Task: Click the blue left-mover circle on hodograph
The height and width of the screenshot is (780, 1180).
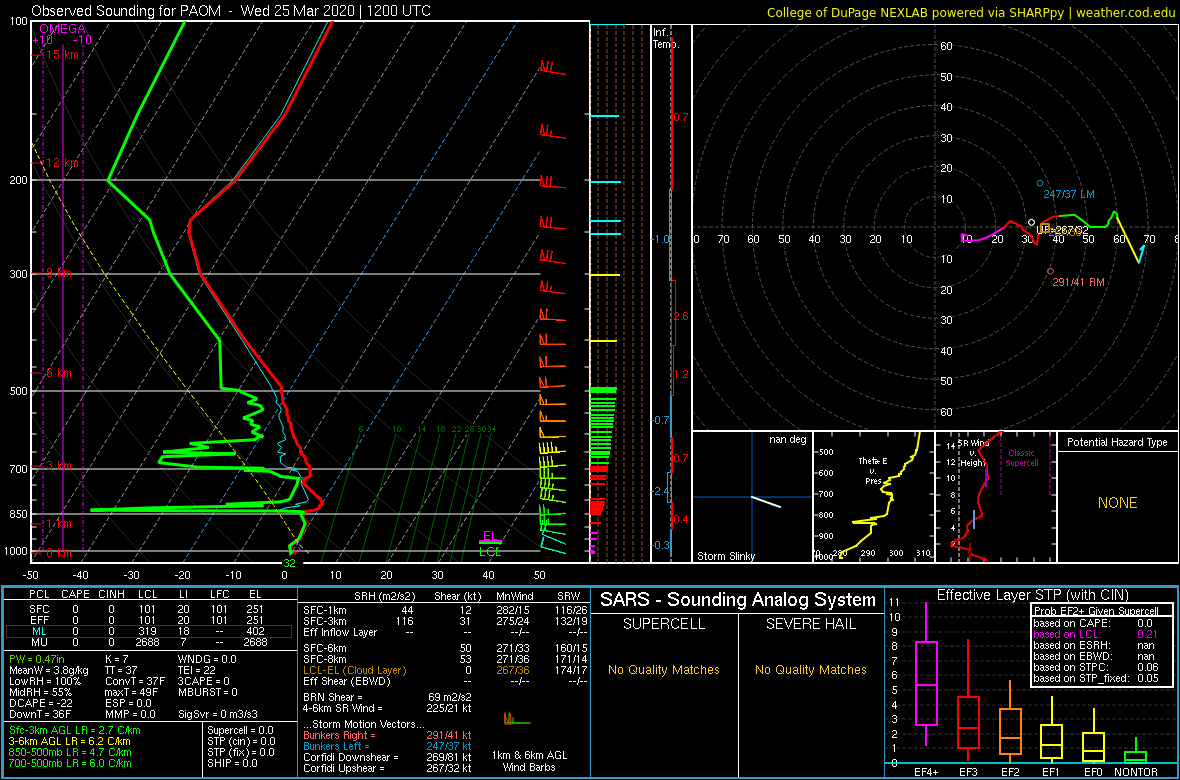Action: click(1040, 183)
